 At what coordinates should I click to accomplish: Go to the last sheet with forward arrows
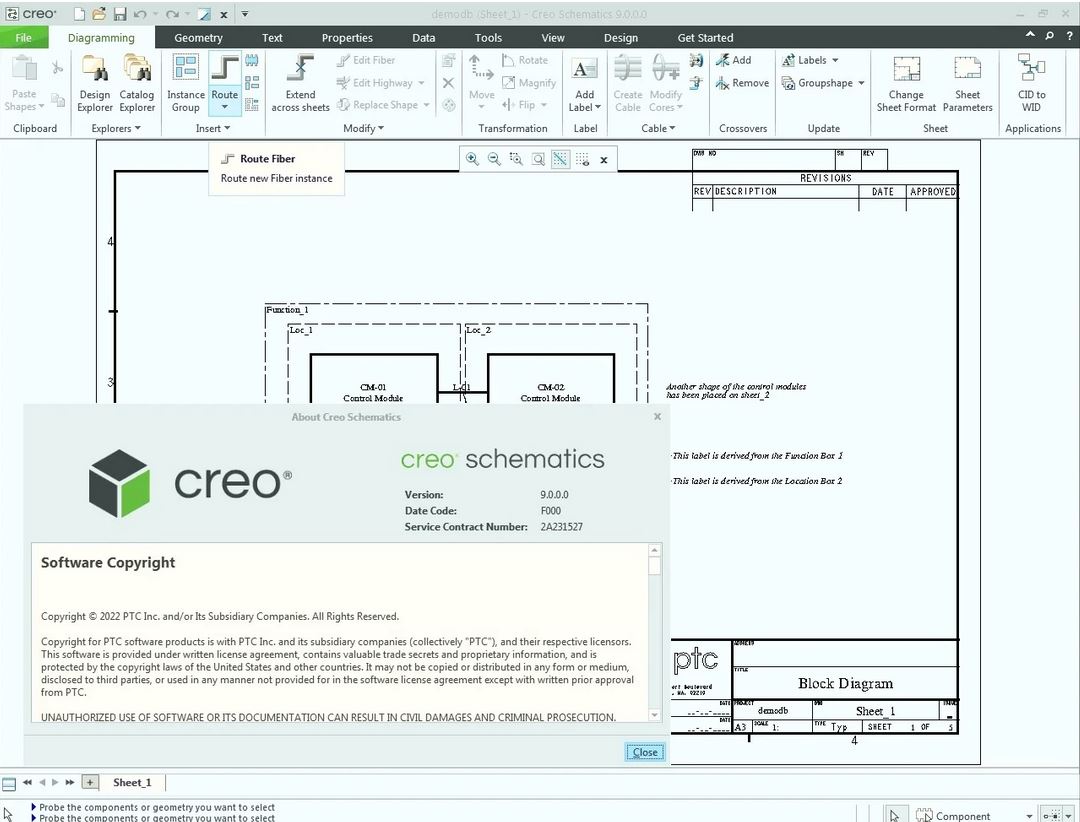[70, 782]
